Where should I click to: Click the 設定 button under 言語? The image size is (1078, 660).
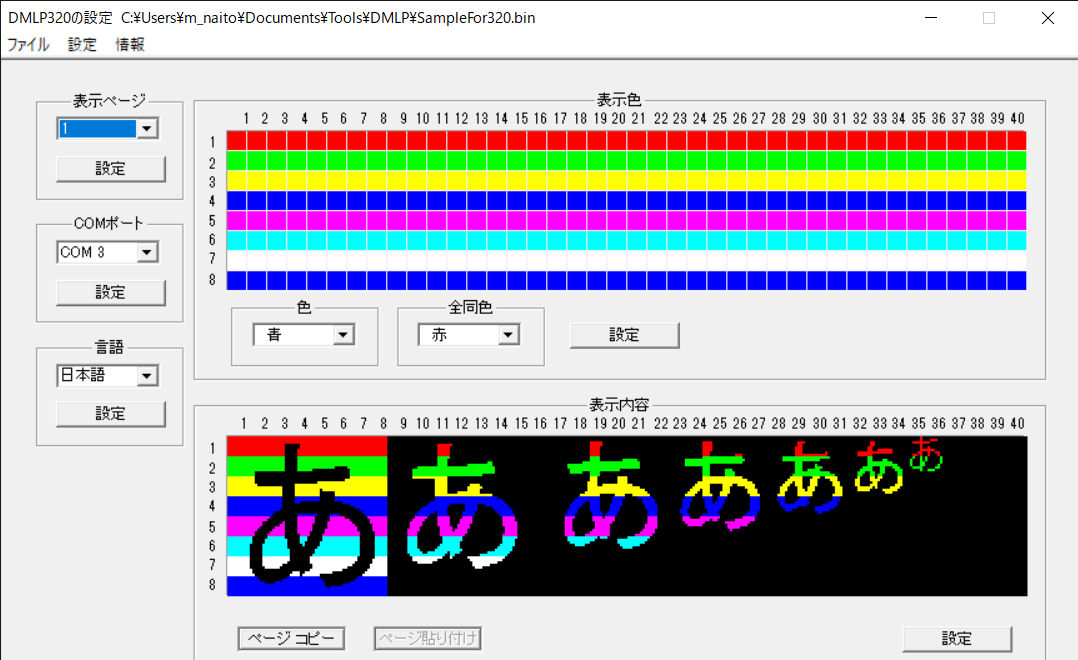coord(111,414)
